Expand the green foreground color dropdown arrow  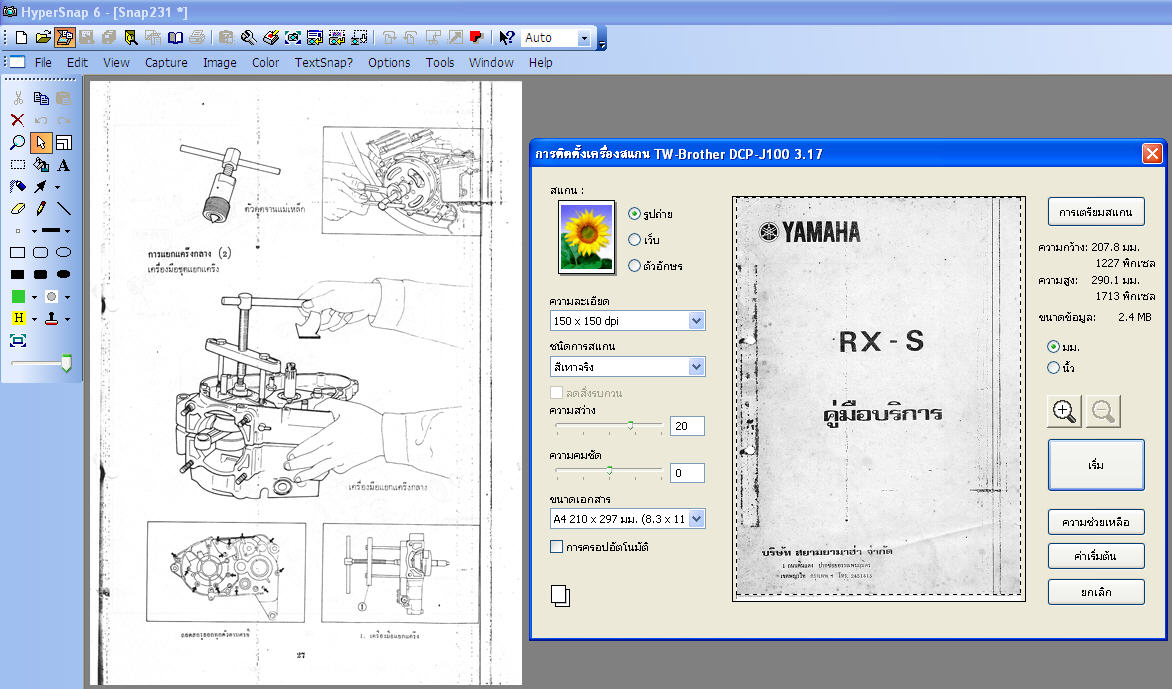point(34,297)
